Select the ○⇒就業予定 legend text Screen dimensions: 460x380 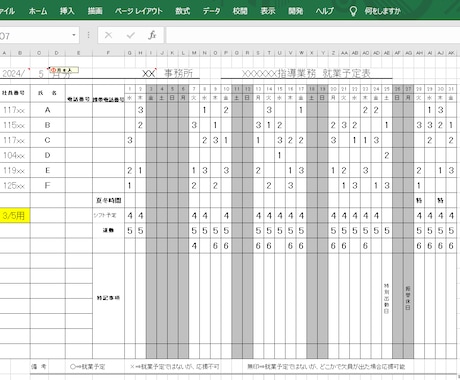88,367
